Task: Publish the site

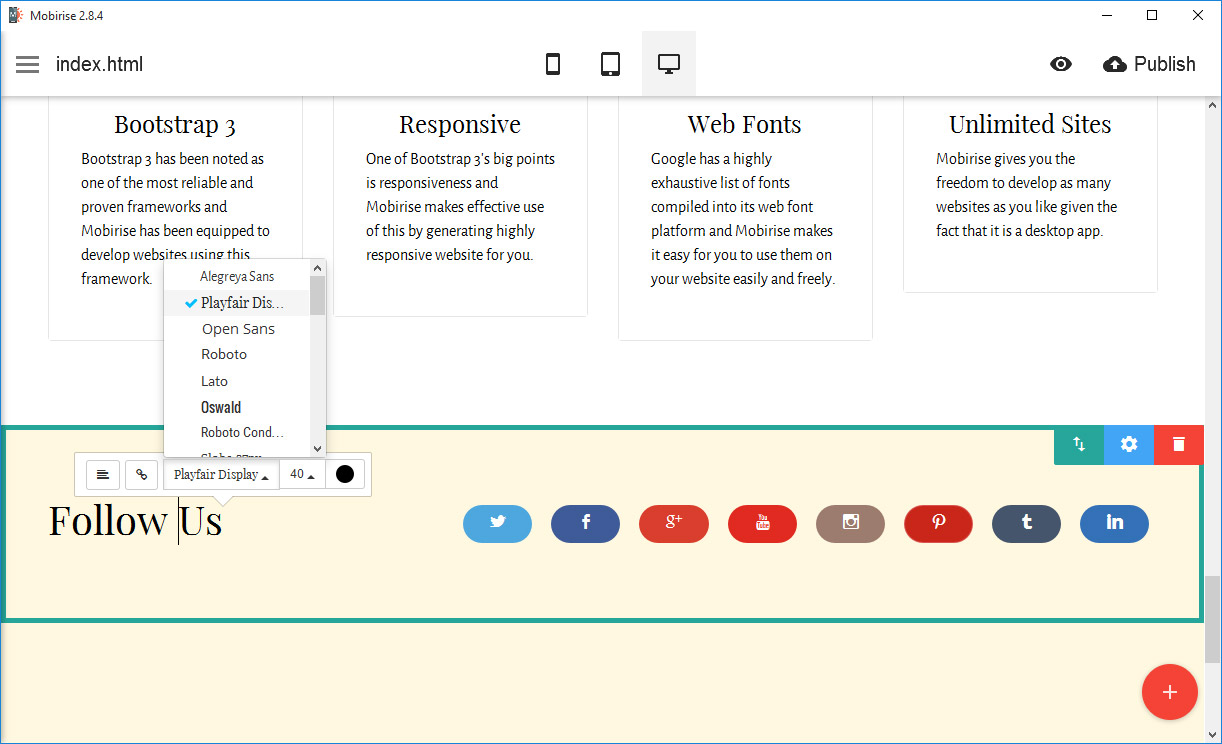Action: [x=1149, y=64]
